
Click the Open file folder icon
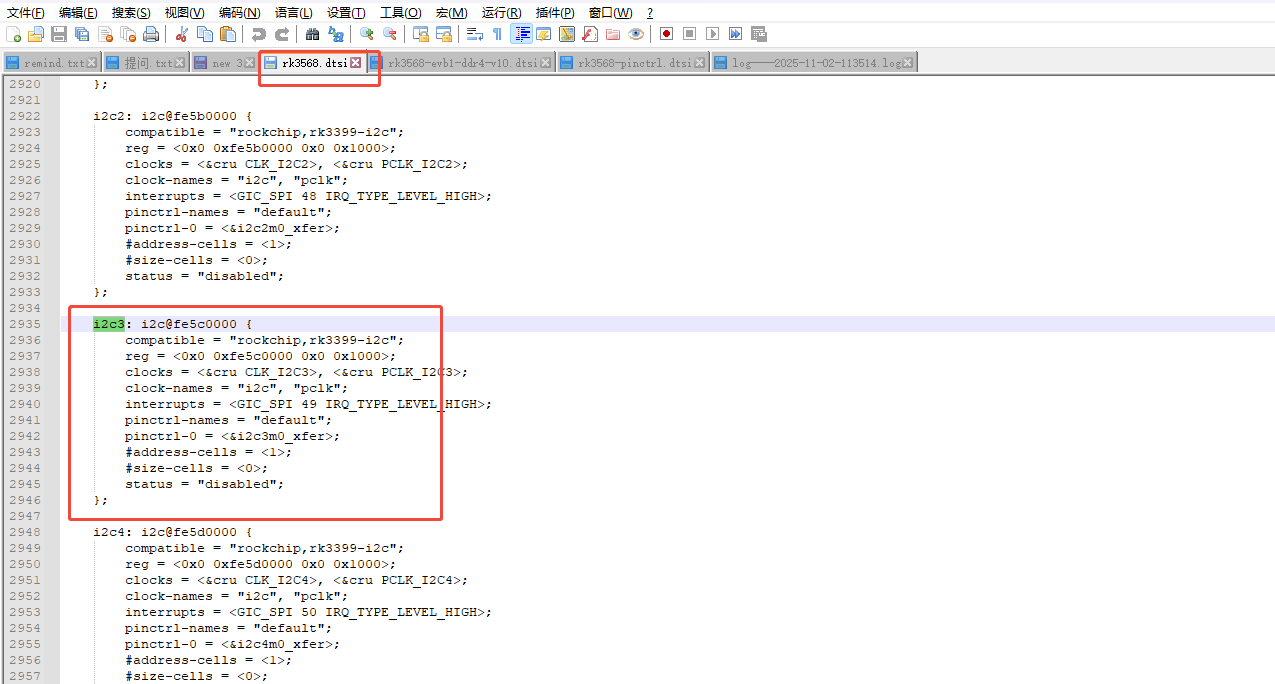[35, 34]
